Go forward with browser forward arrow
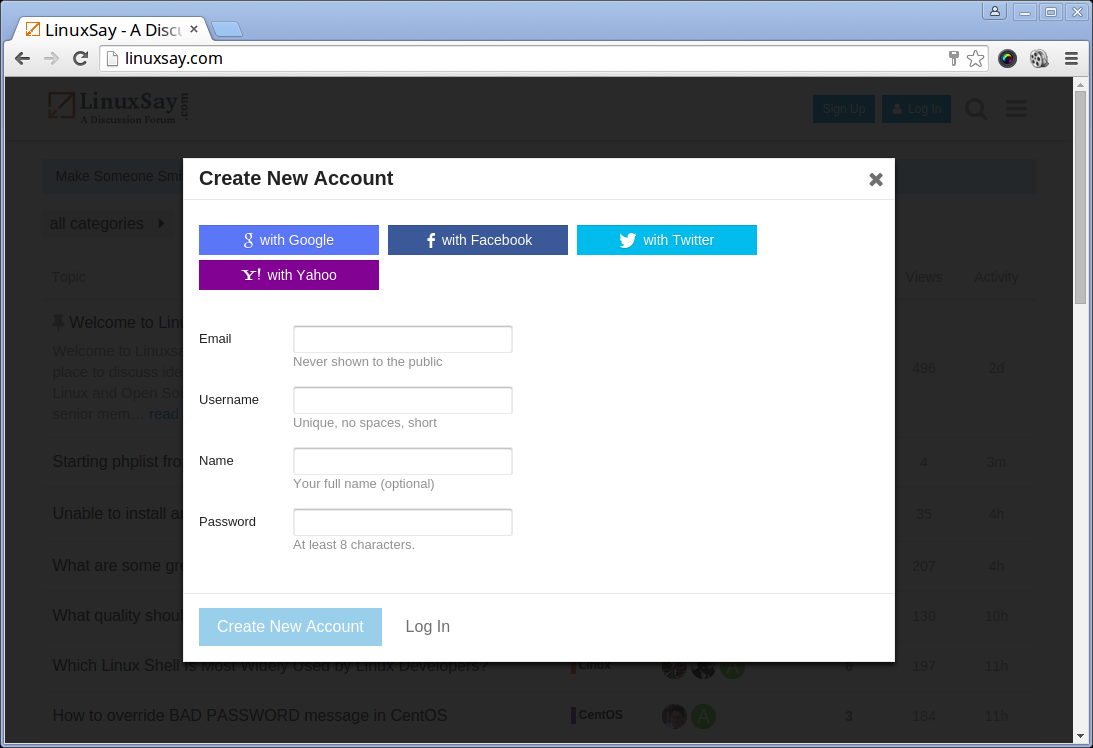Image resolution: width=1093 pixels, height=748 pixels. tap(51, 59)
